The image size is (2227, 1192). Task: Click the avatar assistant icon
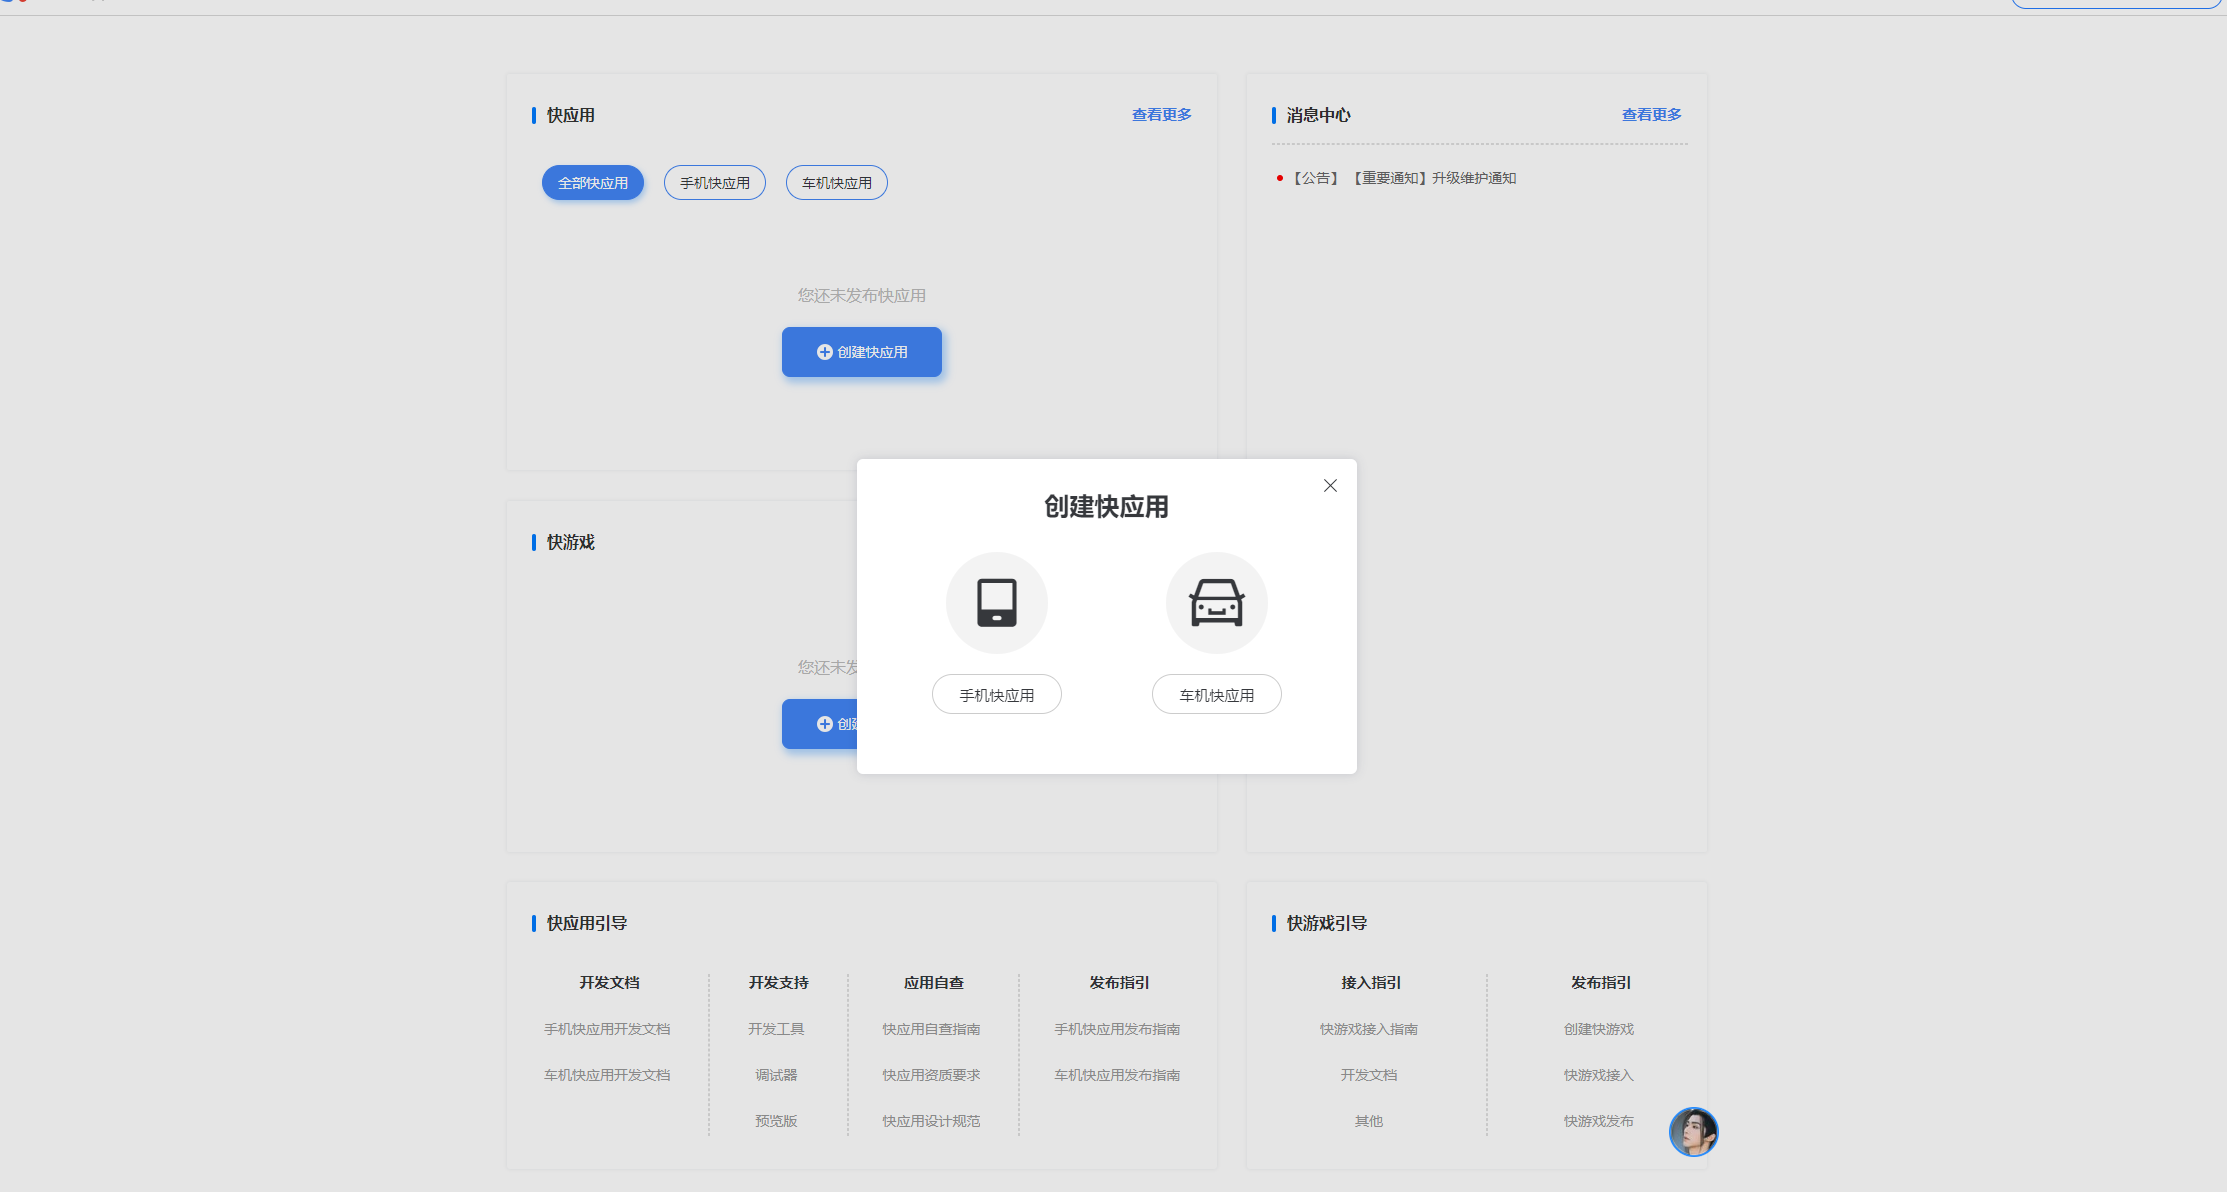1693,1132
